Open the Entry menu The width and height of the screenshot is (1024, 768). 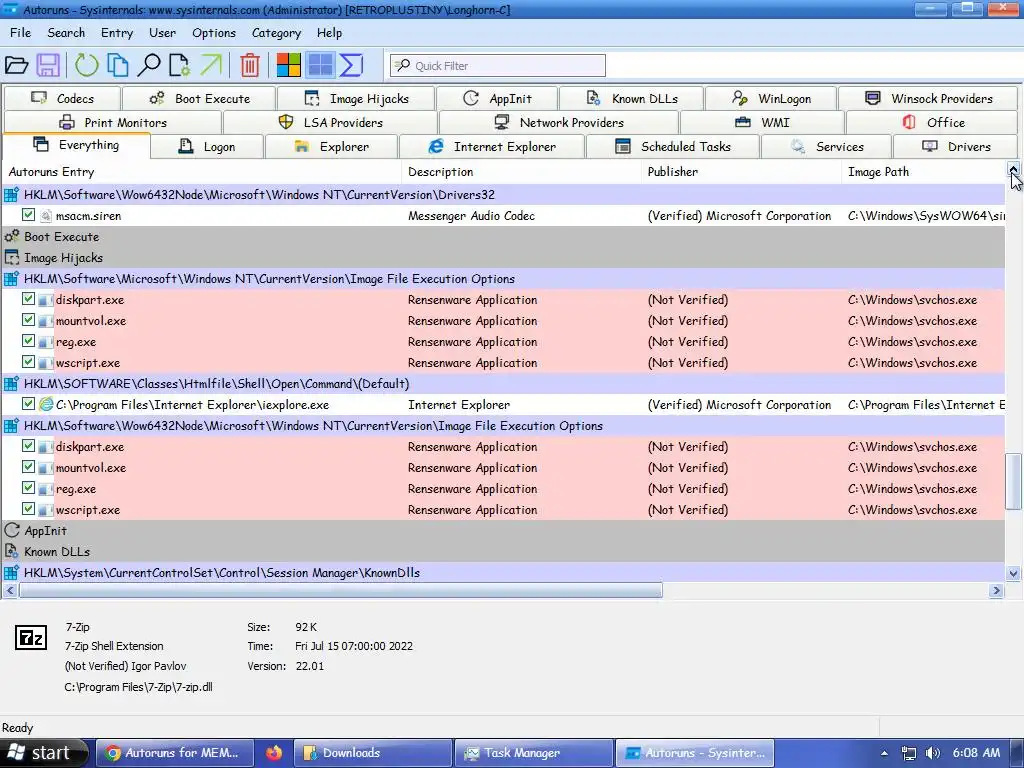pos(117,33)
